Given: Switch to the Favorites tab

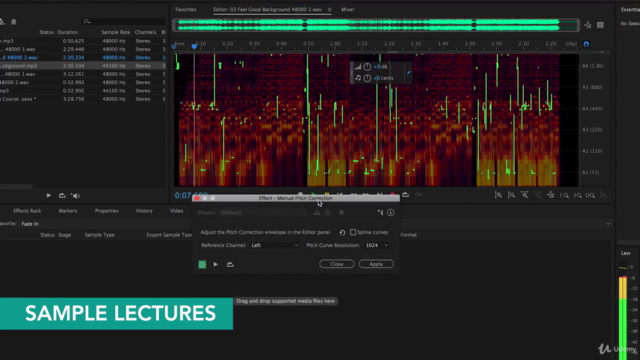Looking at the screenshot, I should point(186,9).
